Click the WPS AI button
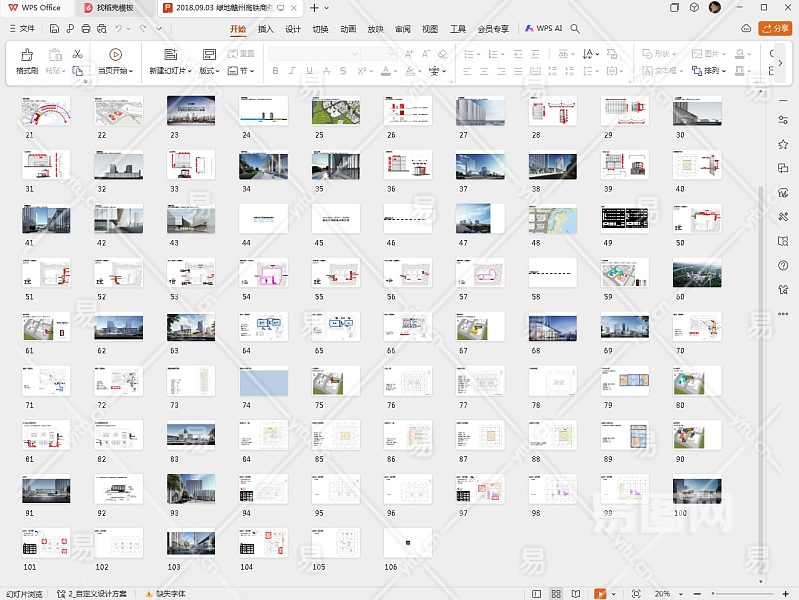Screen dimensions: 799x600 pyautogui.click(x=543, y=29)
